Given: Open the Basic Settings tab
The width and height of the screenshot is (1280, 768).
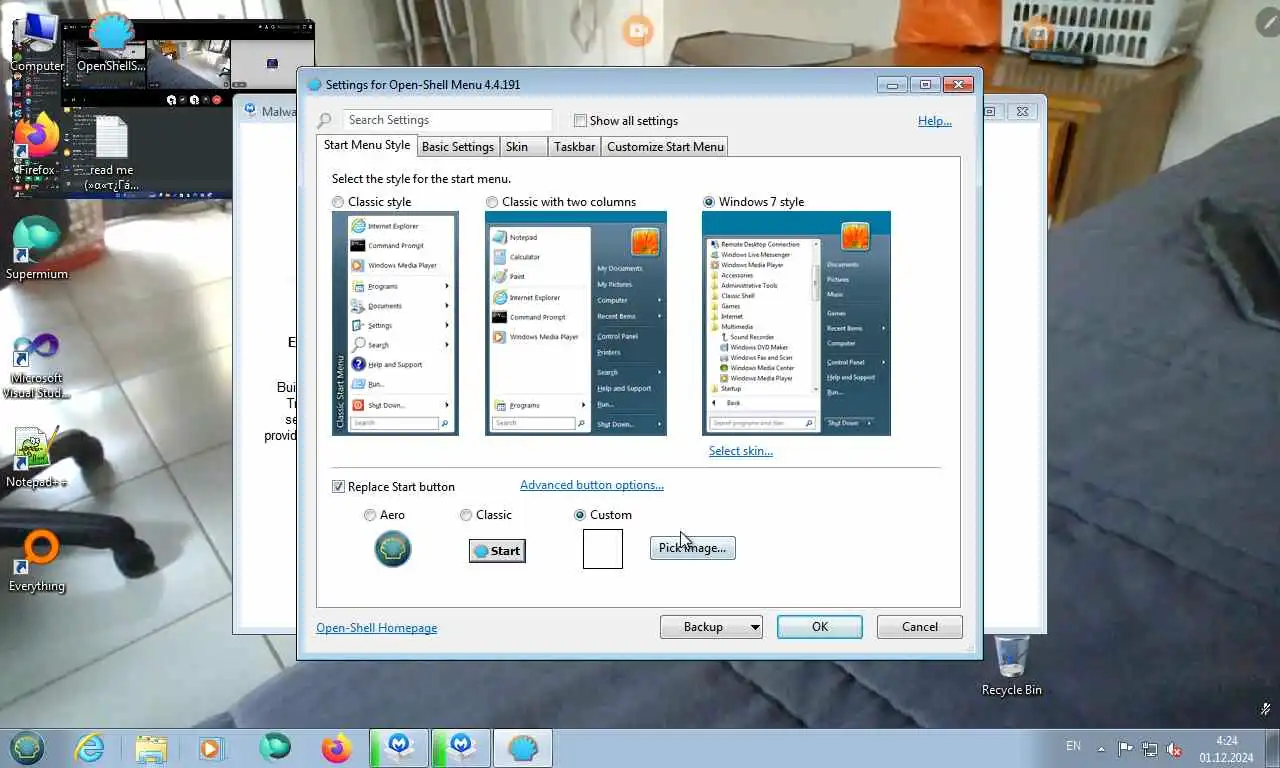Looking at the screenshot, I should point(458,147).
